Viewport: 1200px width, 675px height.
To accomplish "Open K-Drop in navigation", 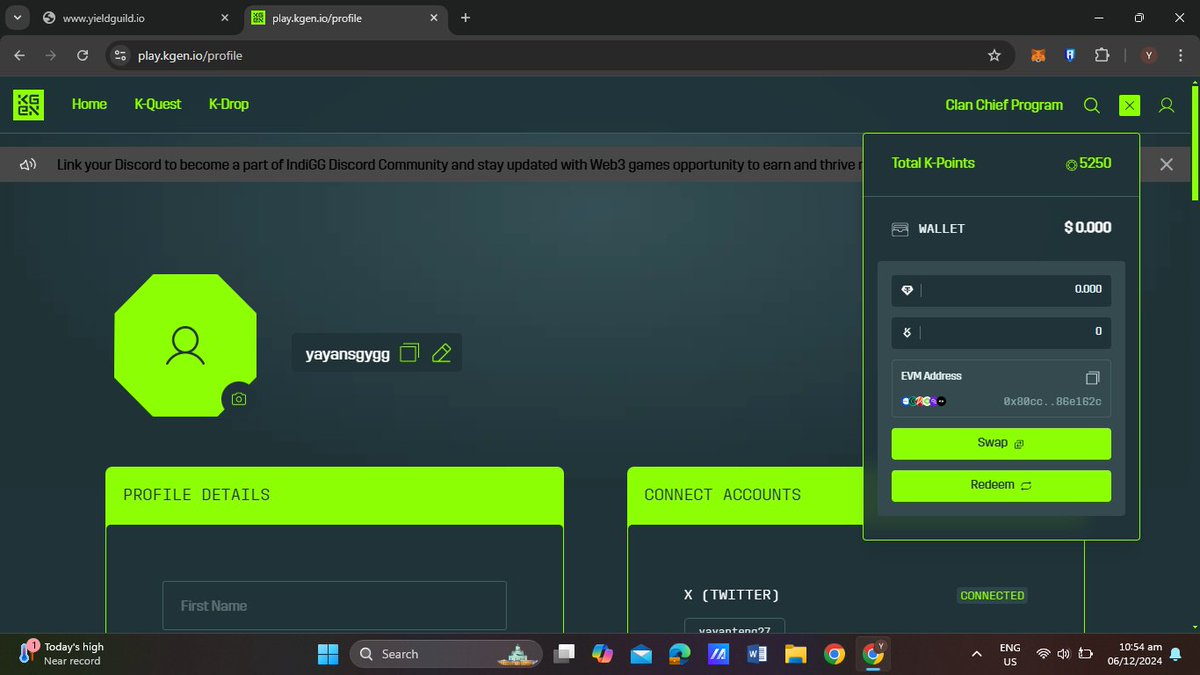I will (x=229, y=104).
